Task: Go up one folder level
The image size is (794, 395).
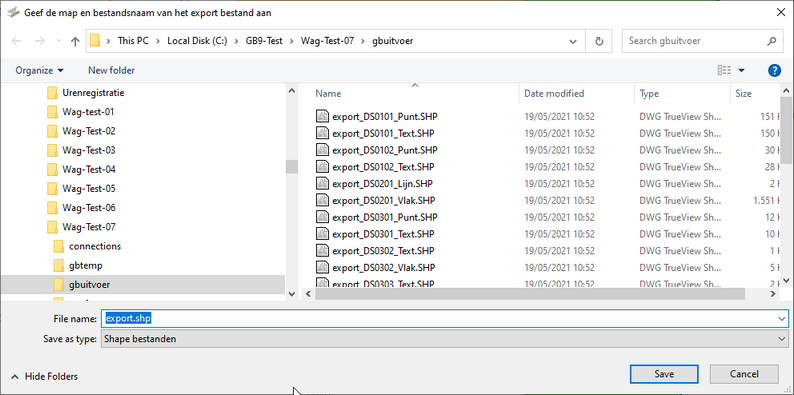Action: (x=75, y=41)
